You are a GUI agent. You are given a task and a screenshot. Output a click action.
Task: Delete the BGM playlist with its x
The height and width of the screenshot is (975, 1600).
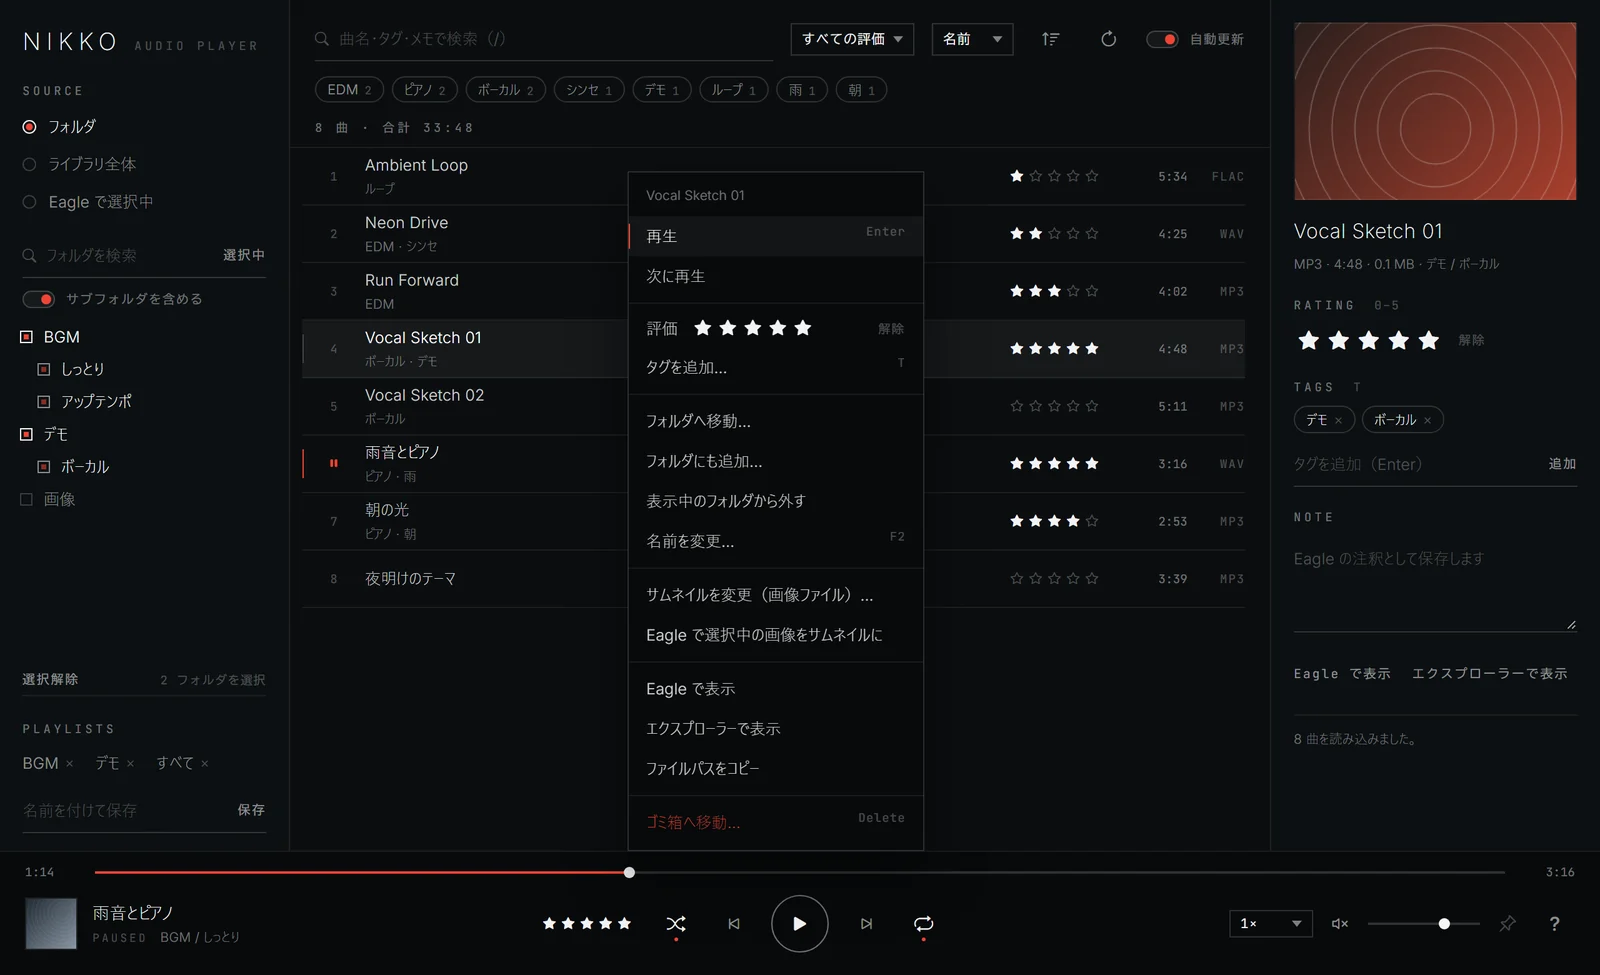point(69,764)
